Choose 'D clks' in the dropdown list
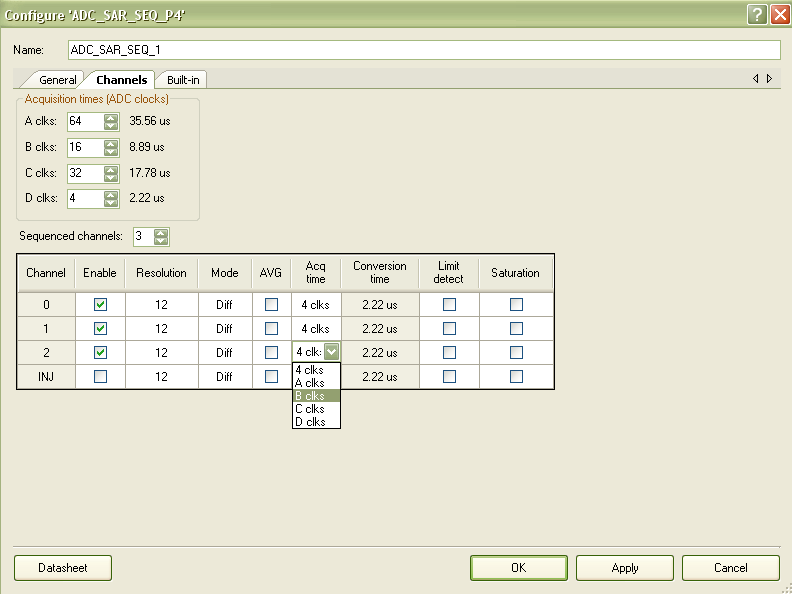This screenshot has width=792, height=594. 316,422
